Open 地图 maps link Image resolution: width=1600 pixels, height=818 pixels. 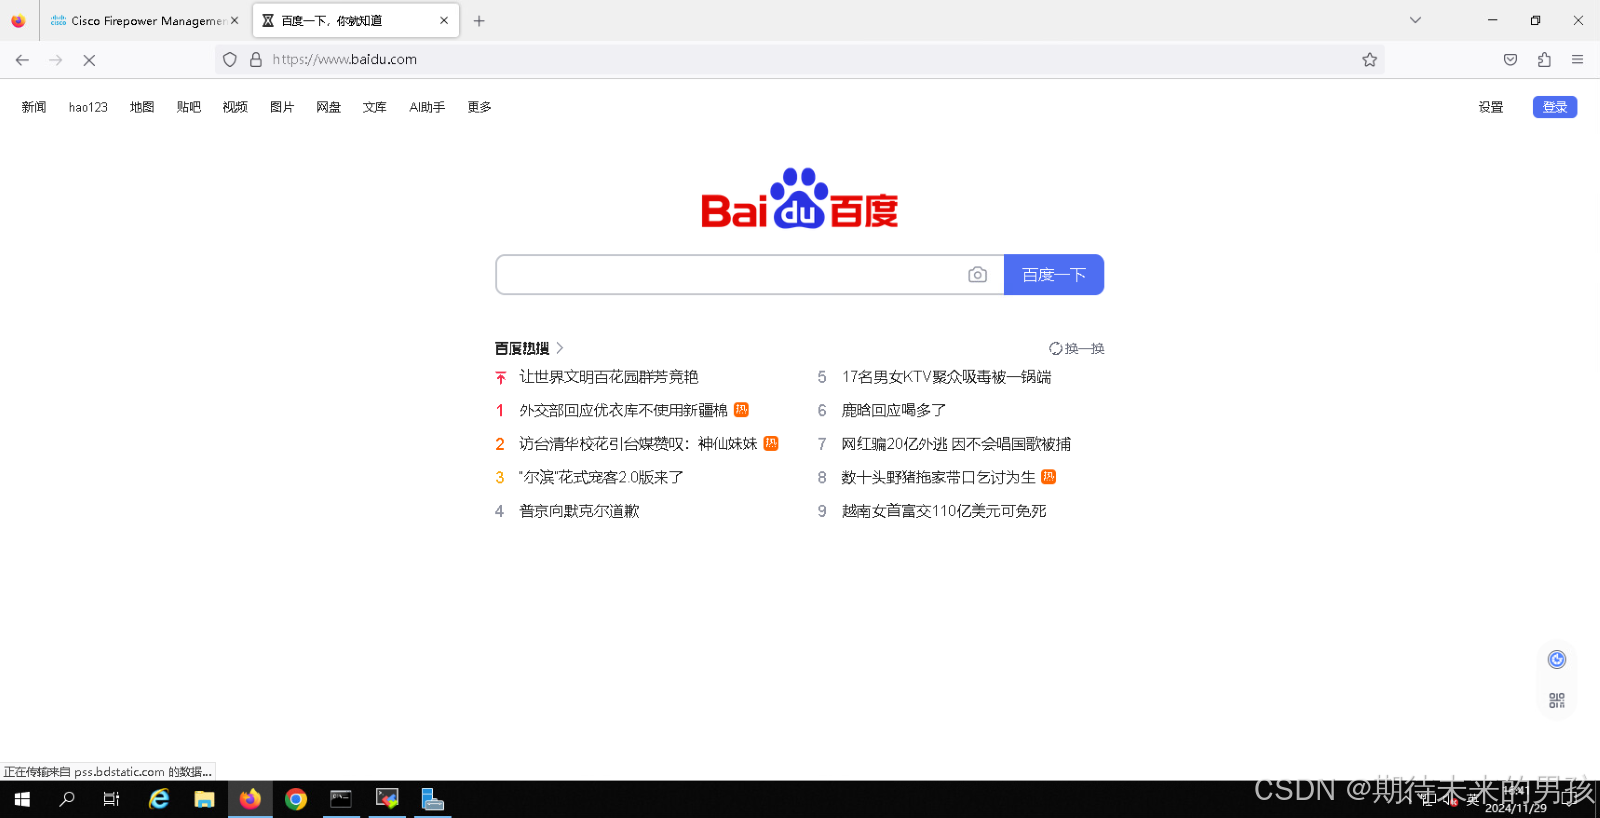[x=142, y=107]
